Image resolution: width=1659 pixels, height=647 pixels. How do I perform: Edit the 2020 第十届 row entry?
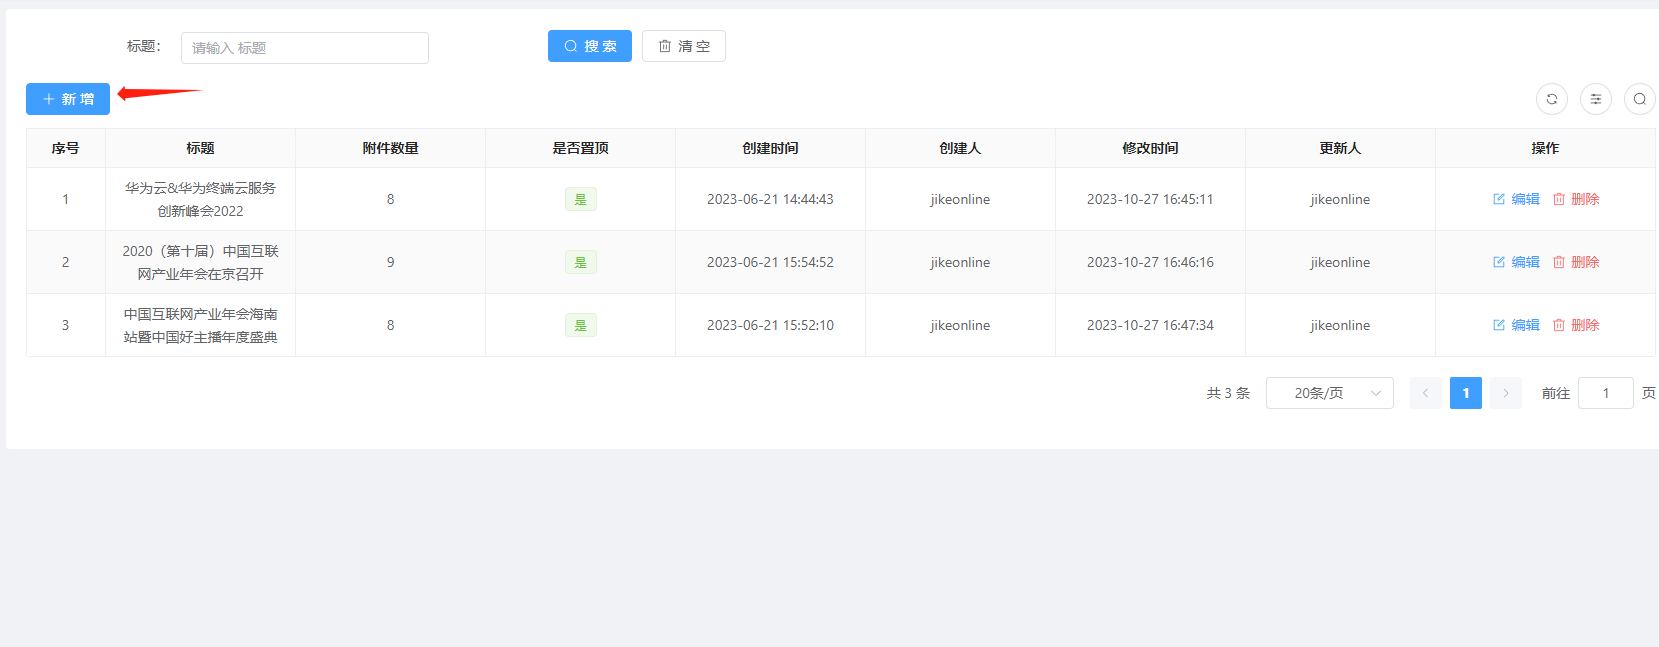[x=1516, y=262]
